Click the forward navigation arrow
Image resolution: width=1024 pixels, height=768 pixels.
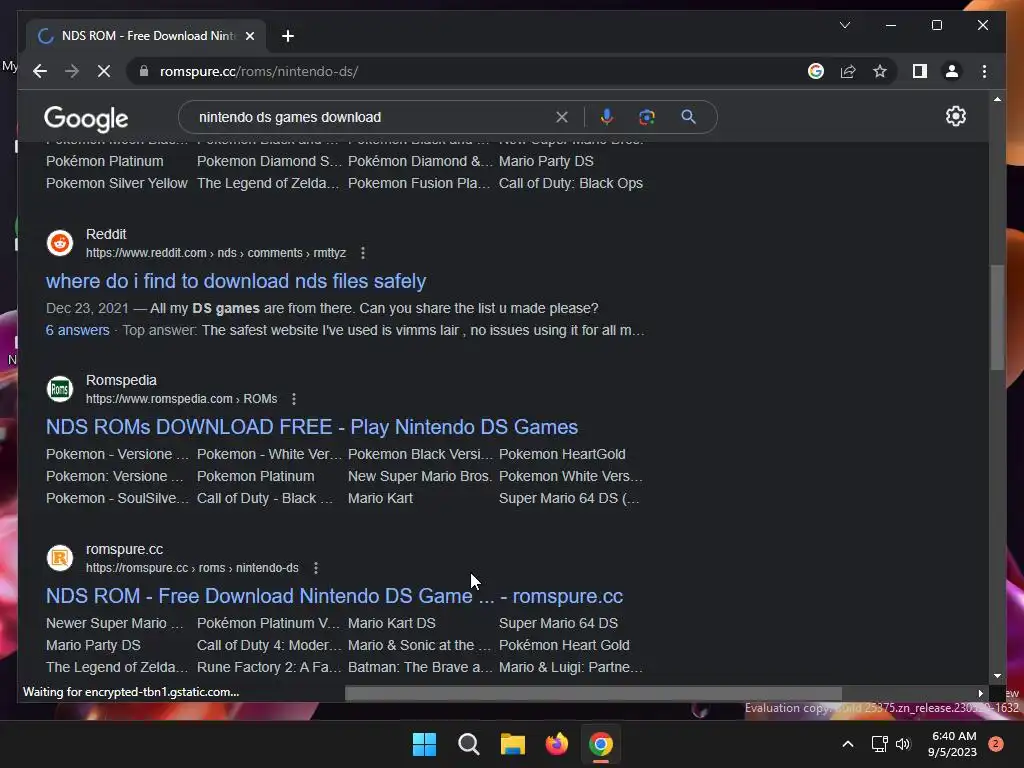(x=72, y=71)
